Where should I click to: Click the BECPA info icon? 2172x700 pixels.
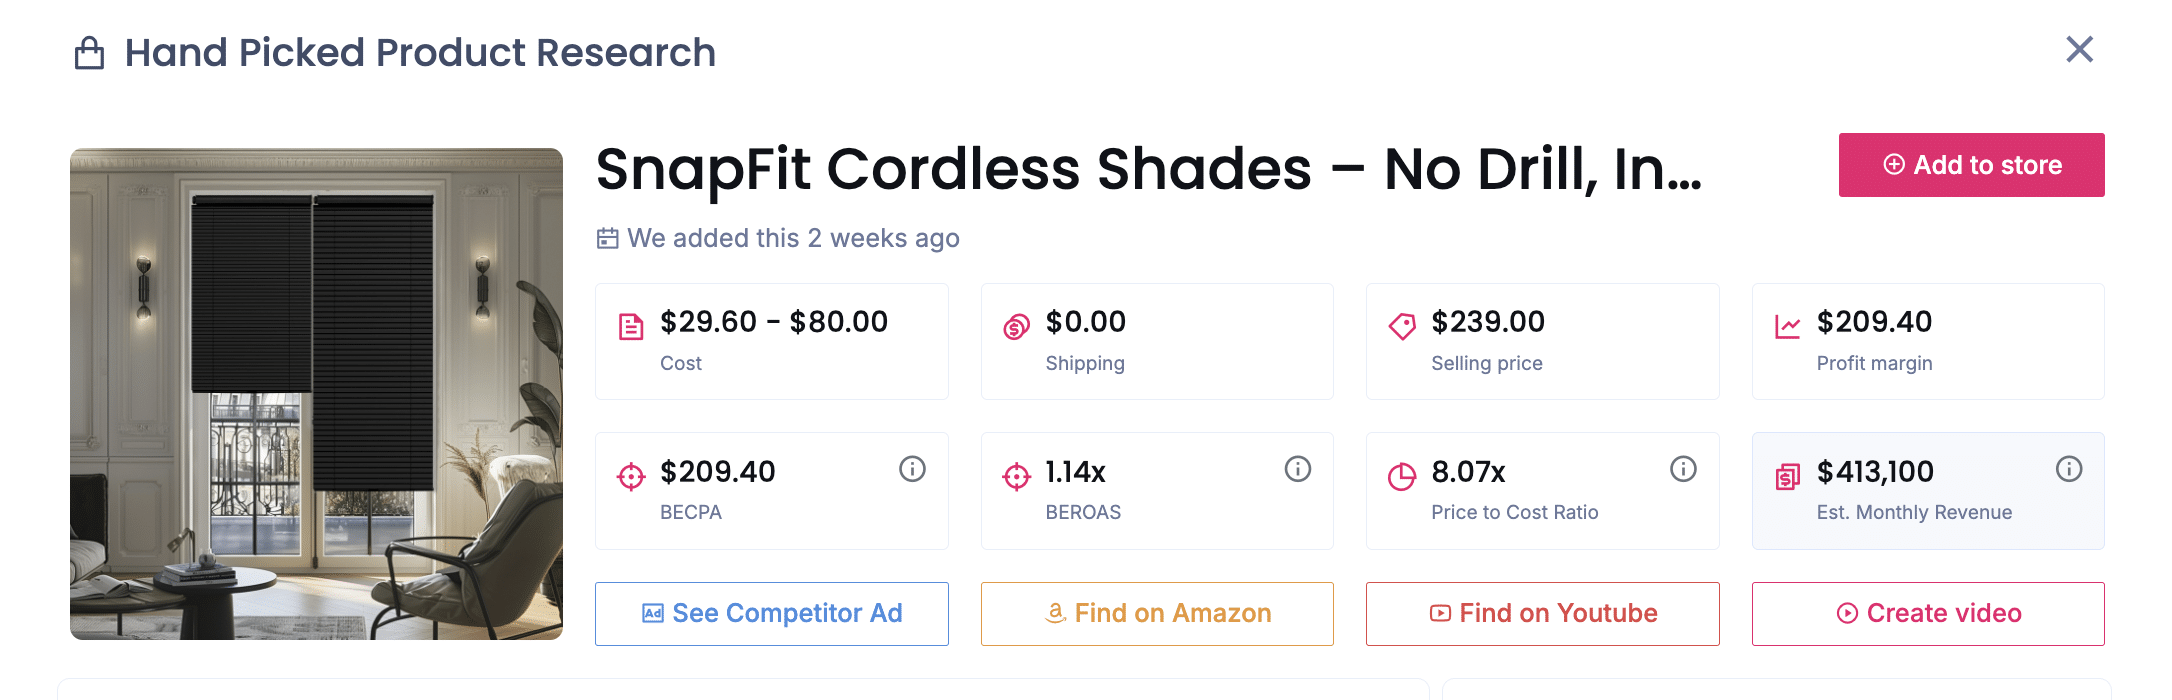[x=912, y=469]
